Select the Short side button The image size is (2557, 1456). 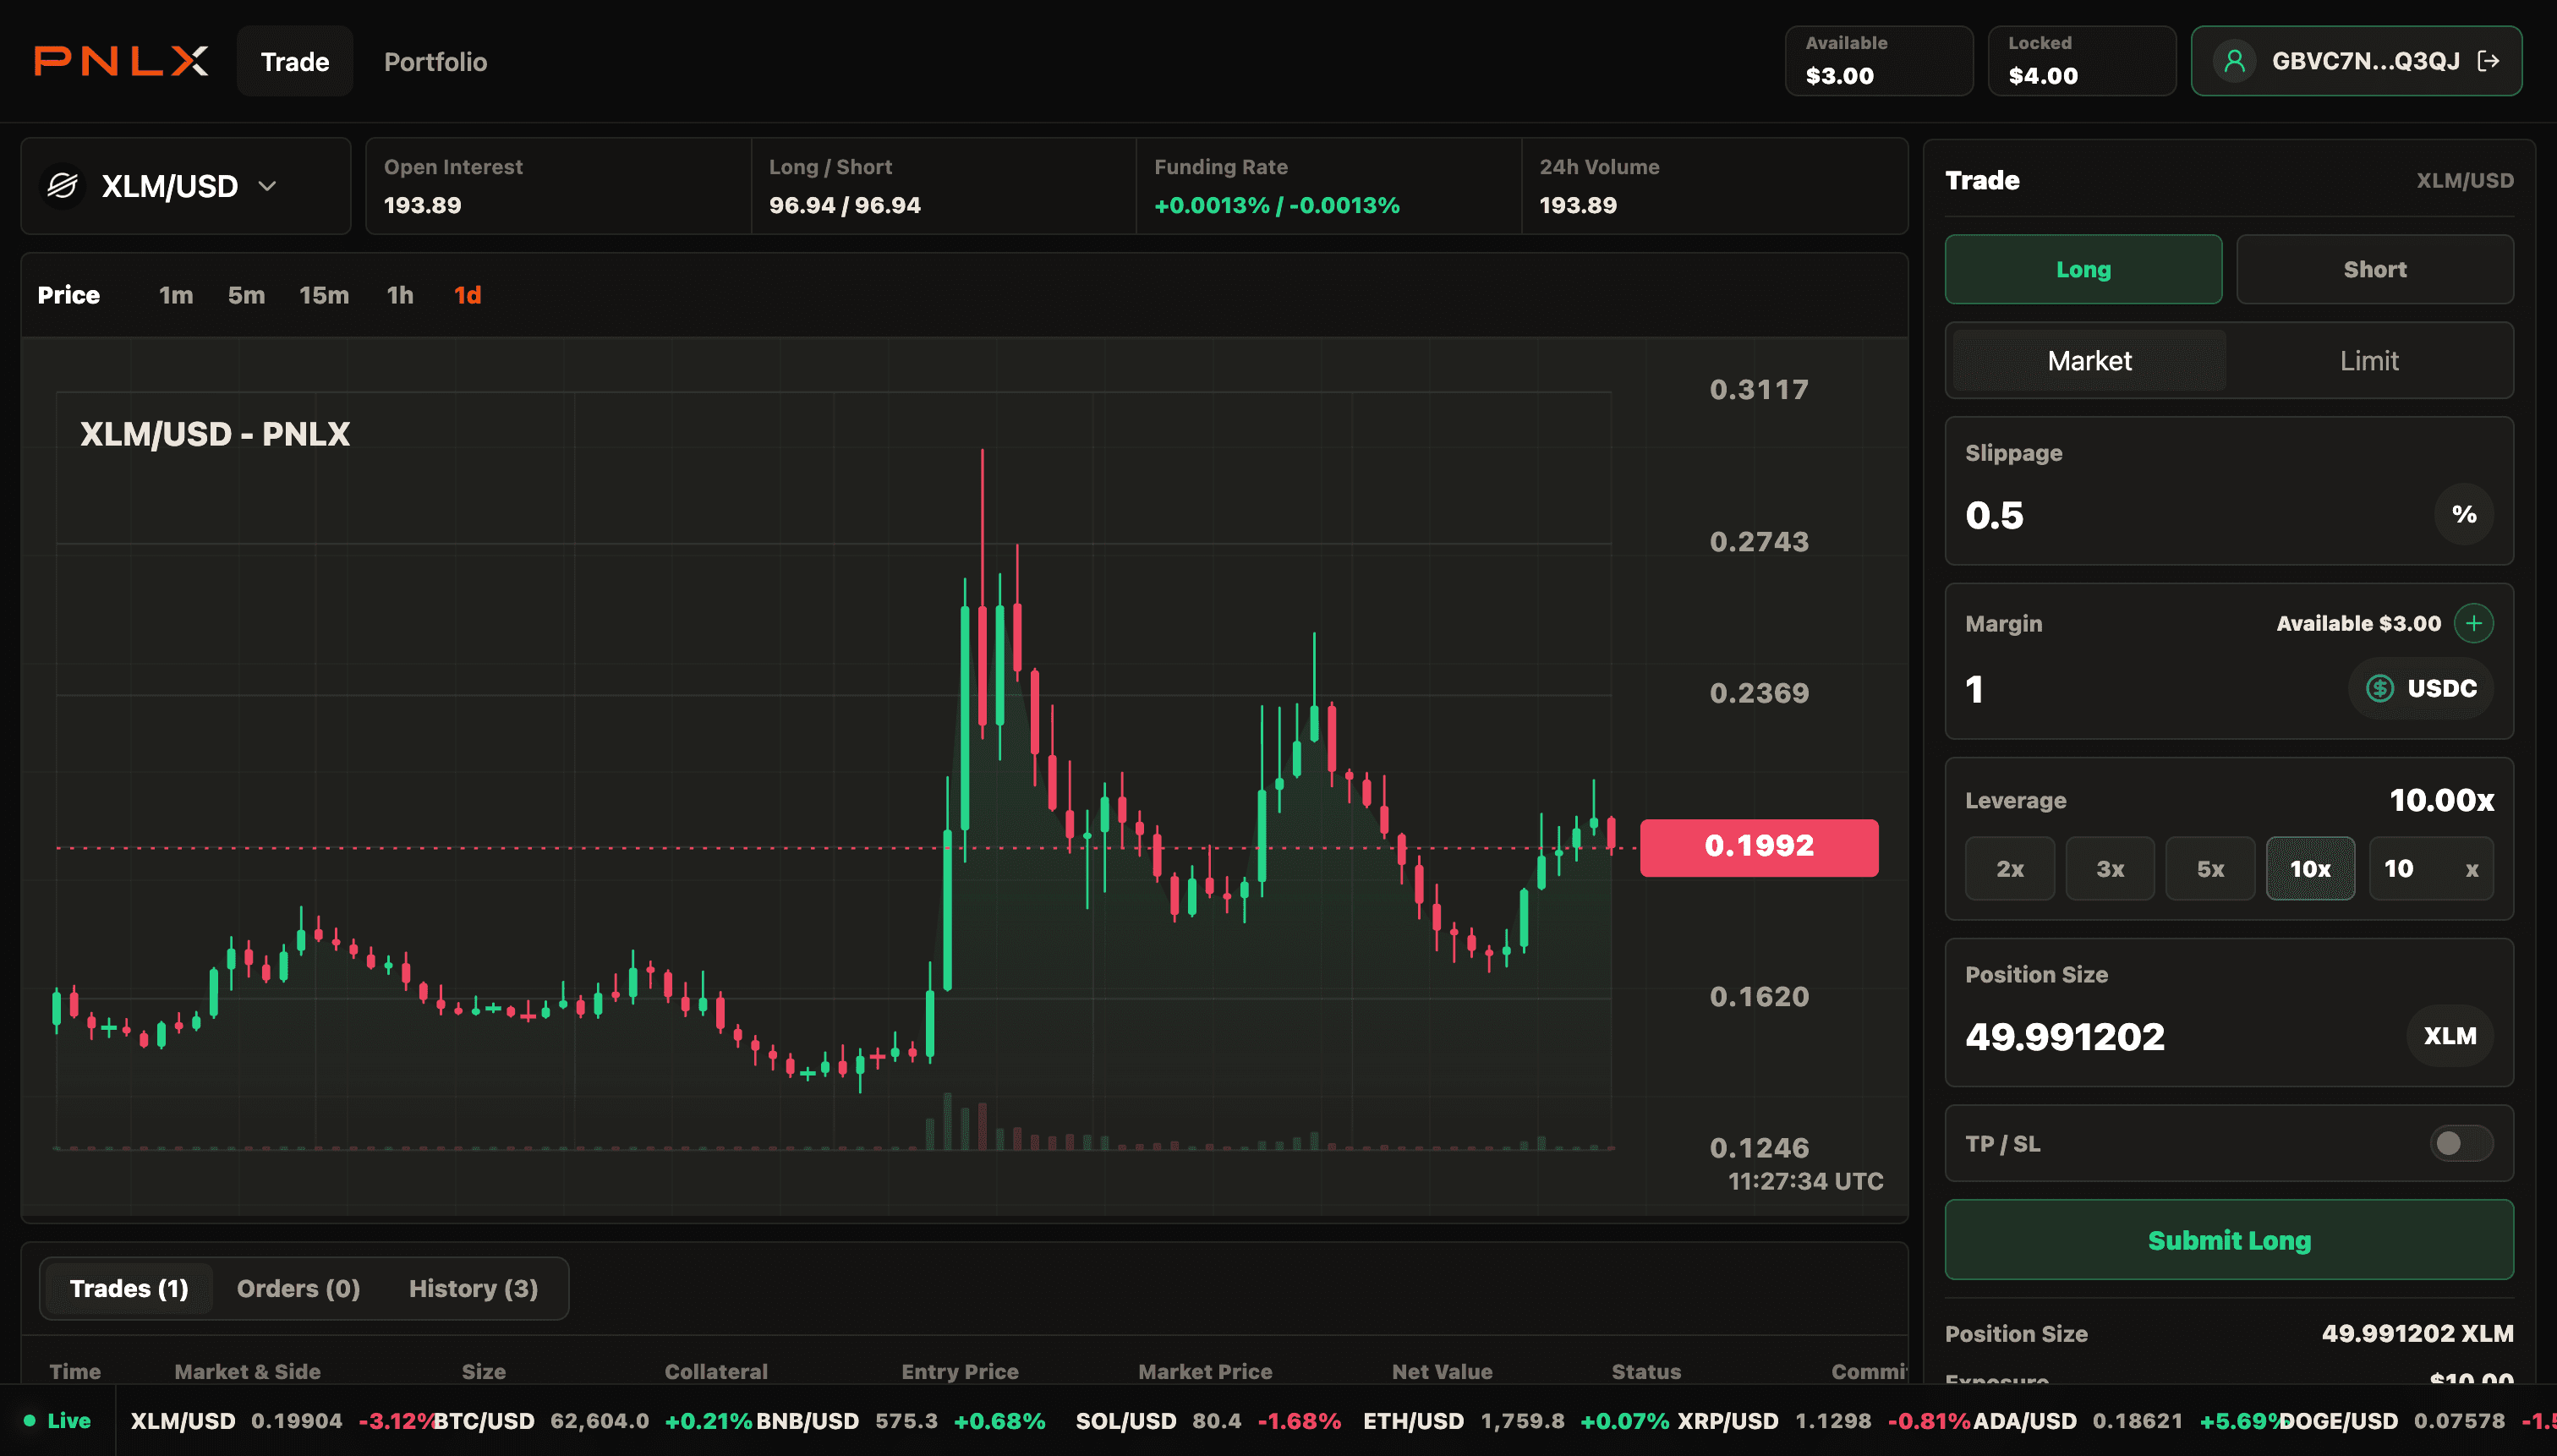[x=2374, y=269]
